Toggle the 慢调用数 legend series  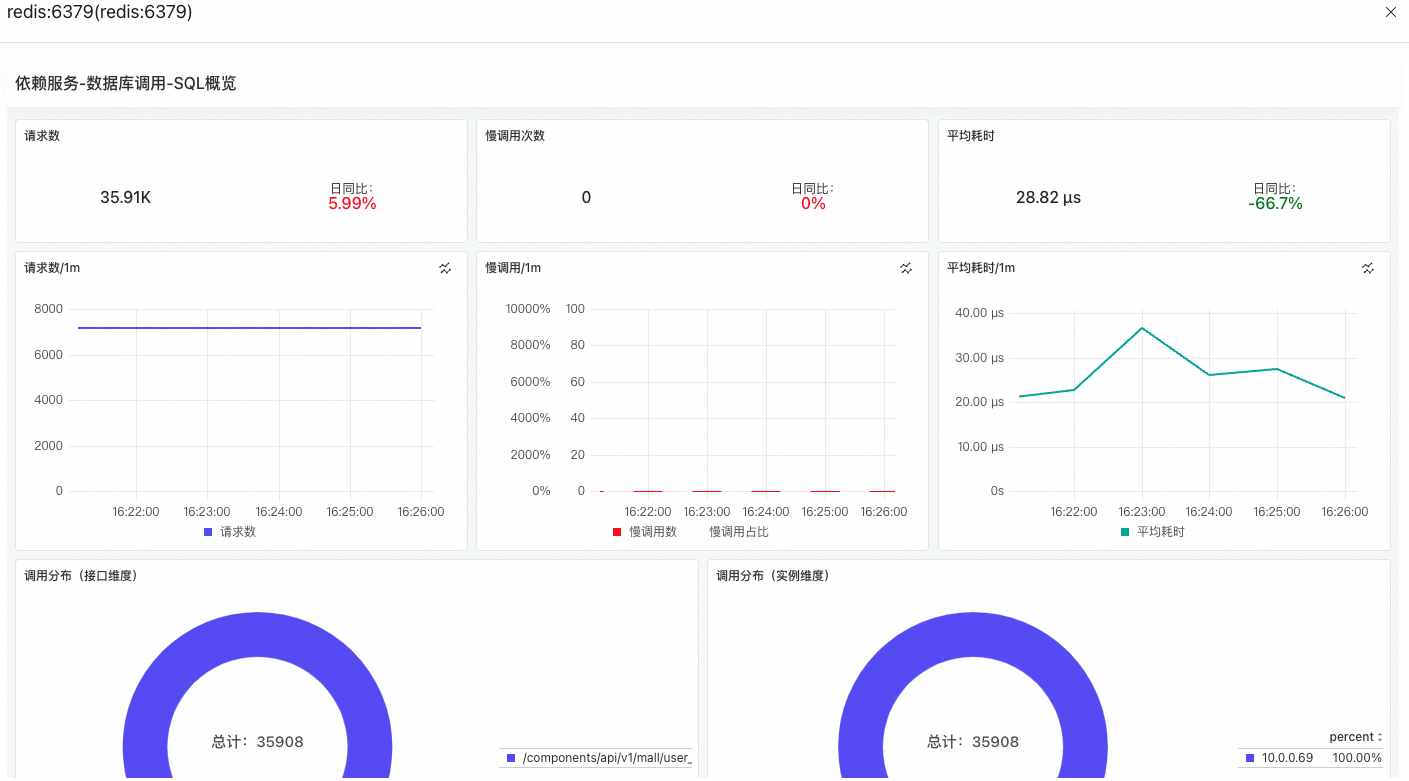pos(645,532)
